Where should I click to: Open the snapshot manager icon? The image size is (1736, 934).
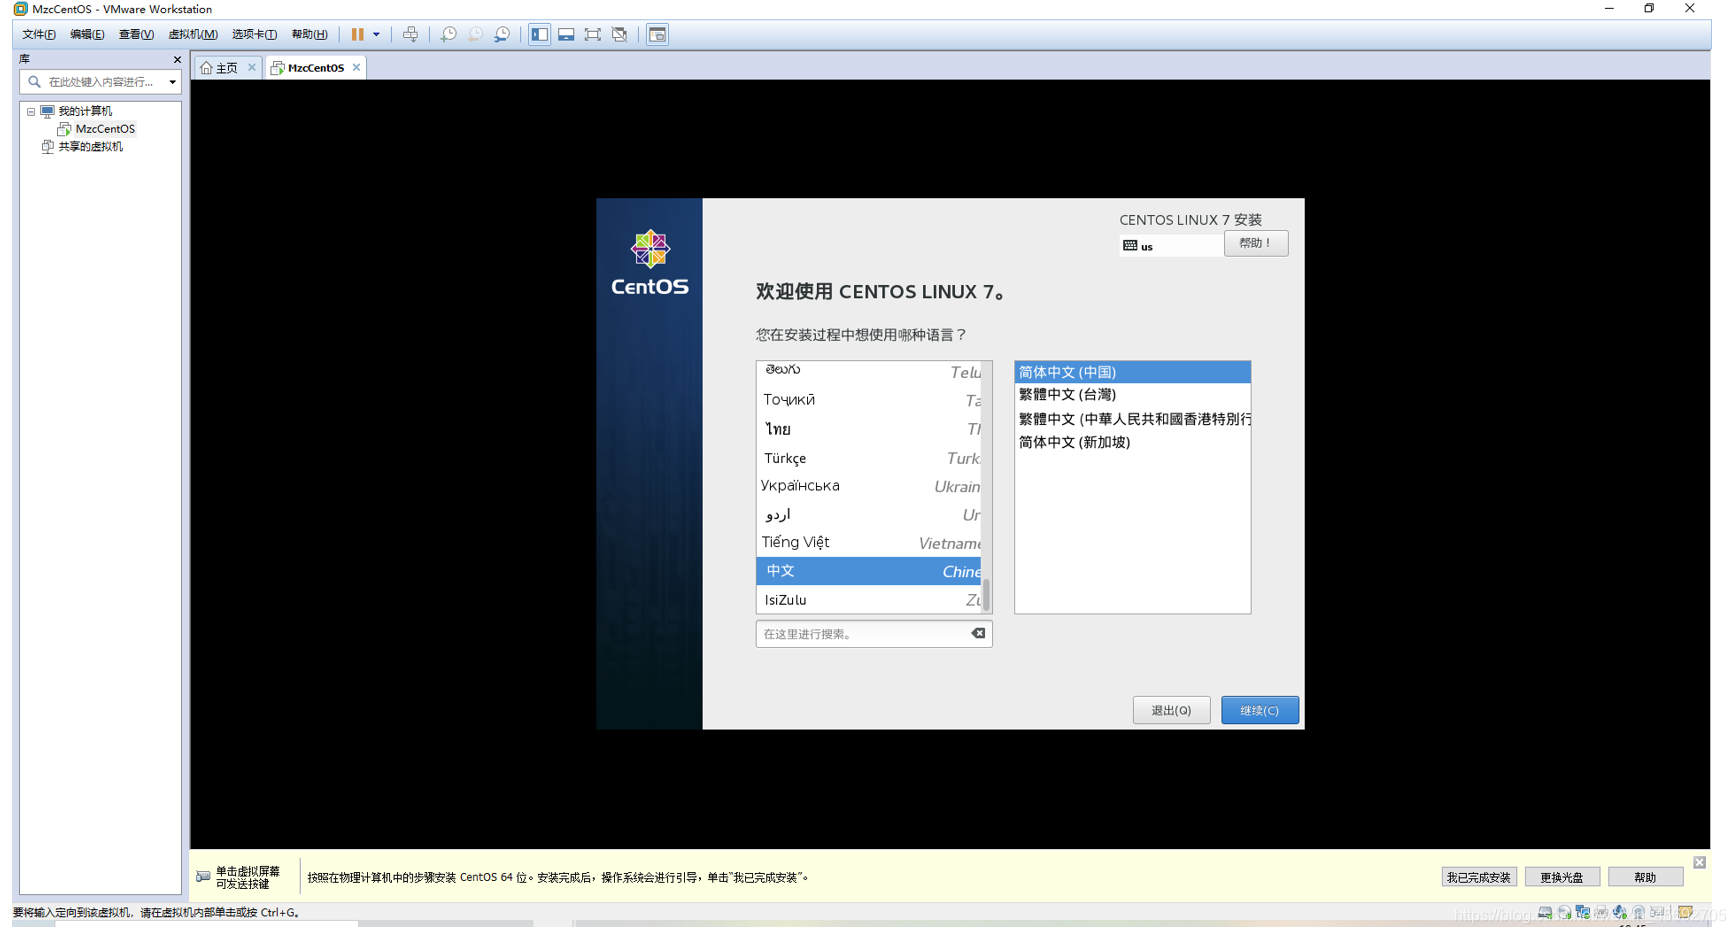click(502, 34)
